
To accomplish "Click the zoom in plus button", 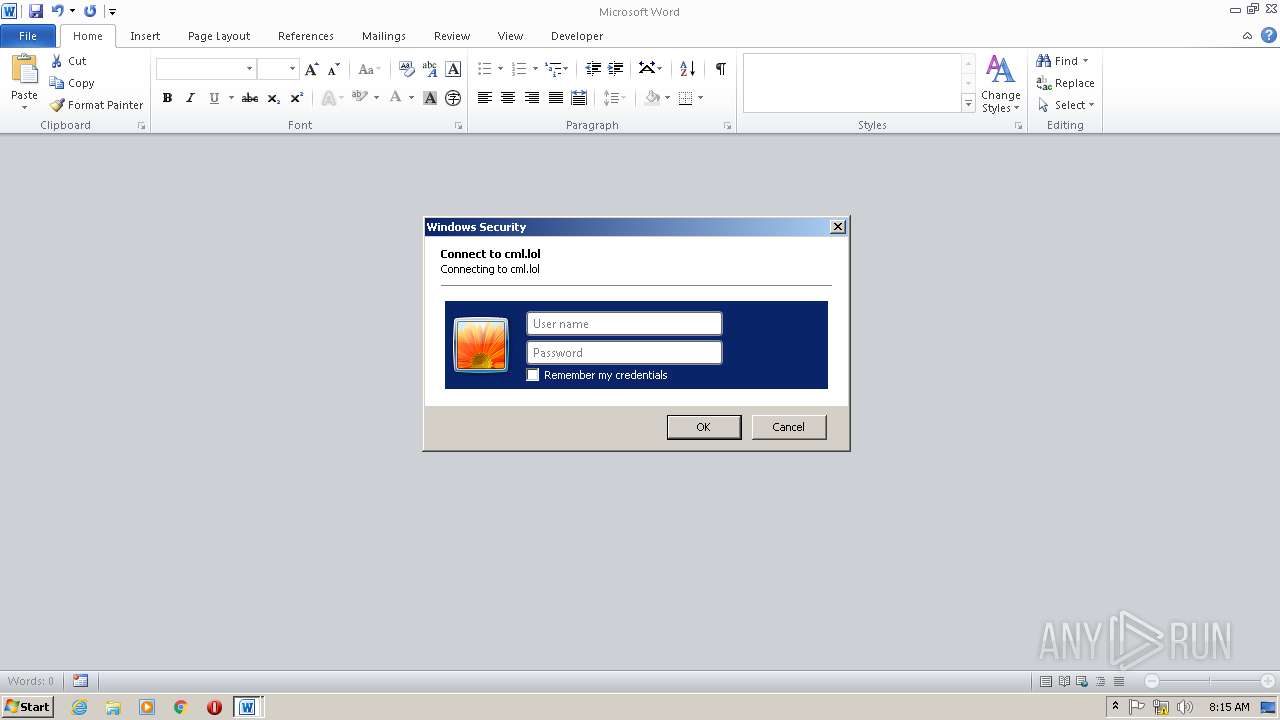I will (x=1267, y=681).
